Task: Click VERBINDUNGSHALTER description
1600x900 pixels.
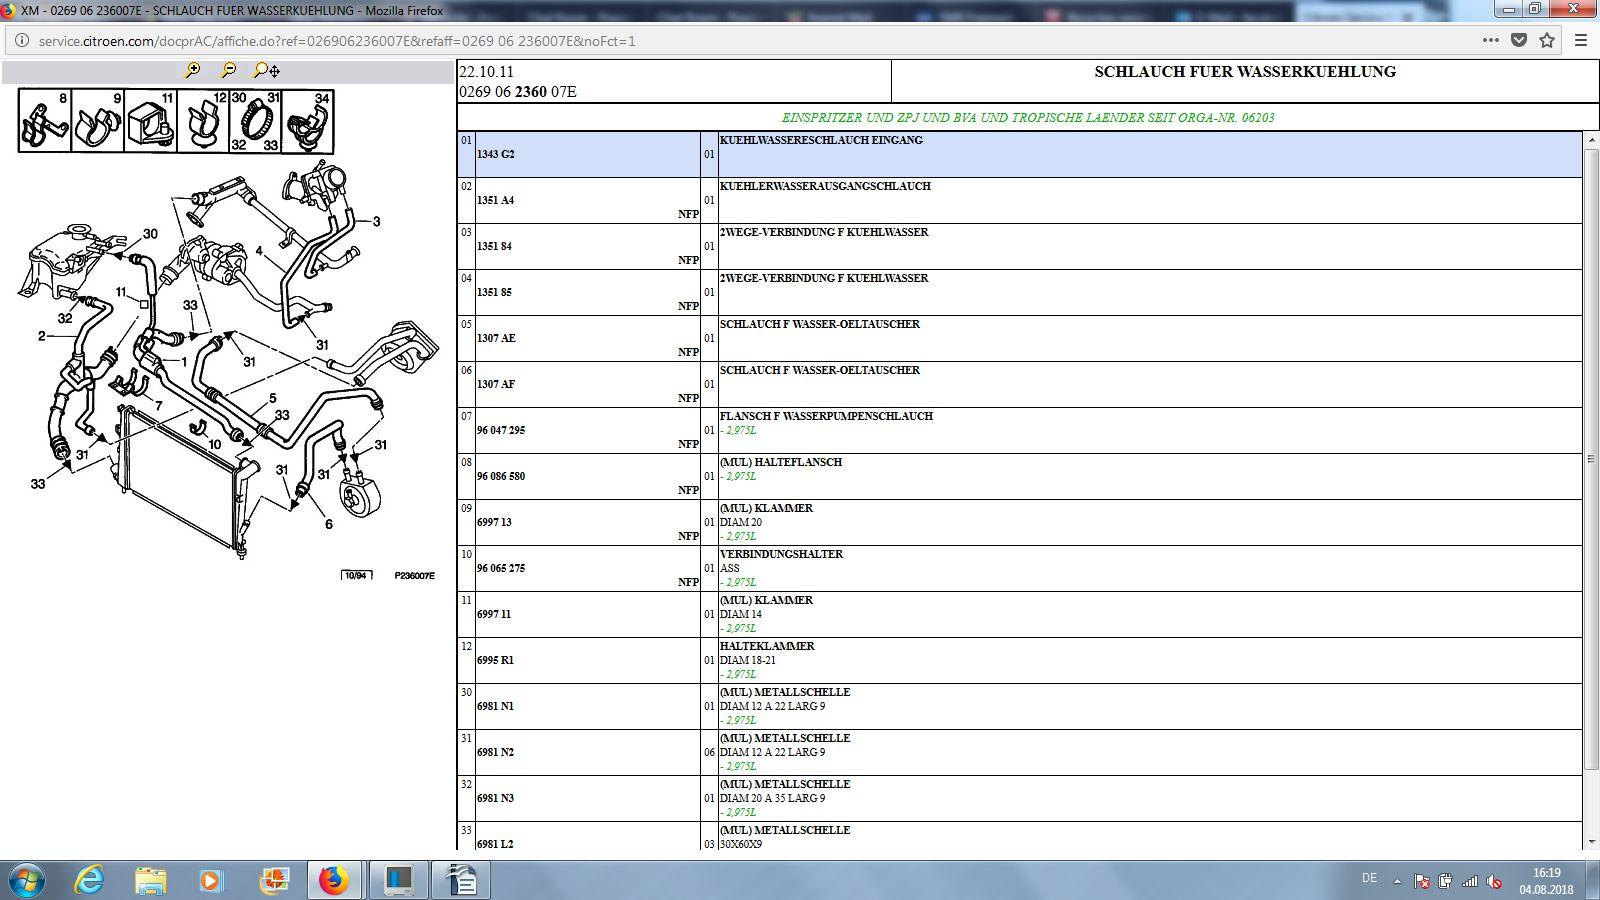Action: 781,554
